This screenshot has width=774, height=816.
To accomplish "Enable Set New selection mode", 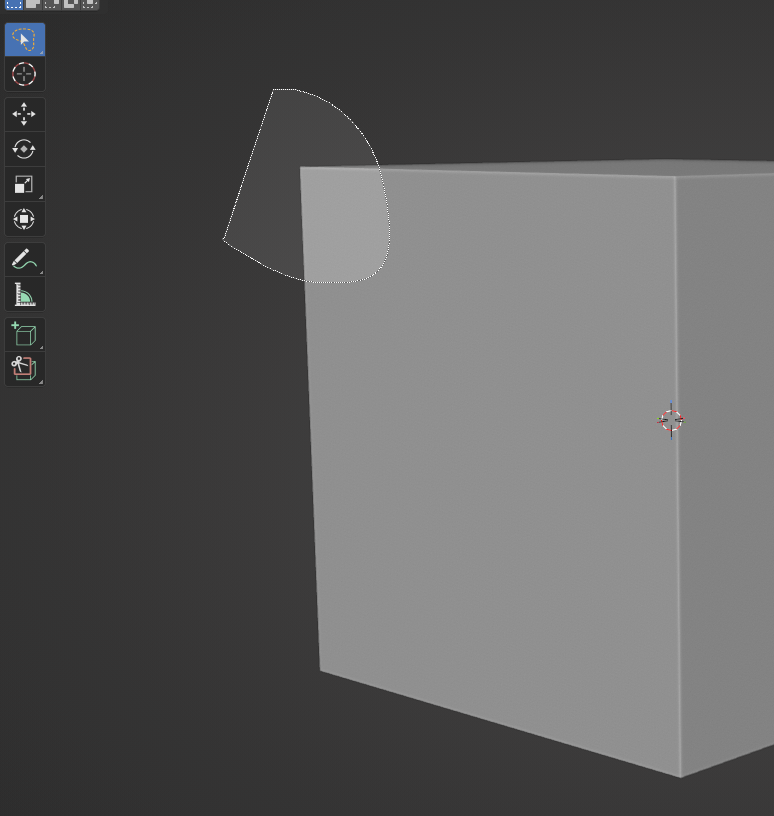I will tap(14, 4).
